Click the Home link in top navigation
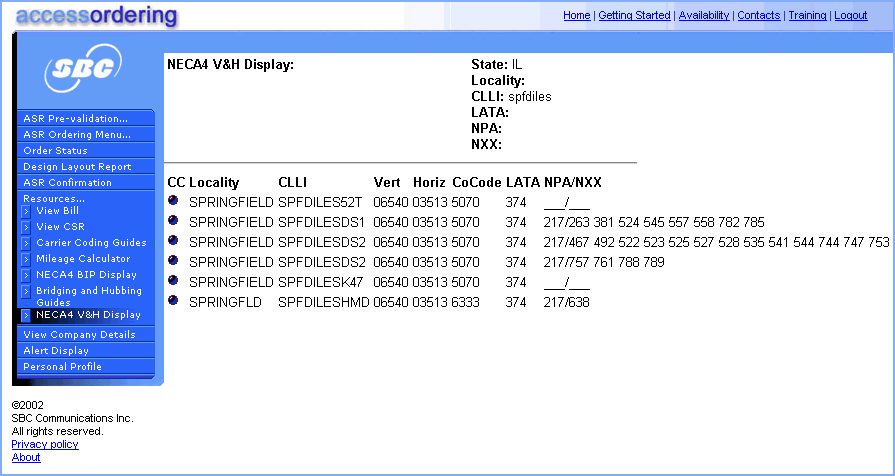This screenshot has width=895, height=476. 576,16
